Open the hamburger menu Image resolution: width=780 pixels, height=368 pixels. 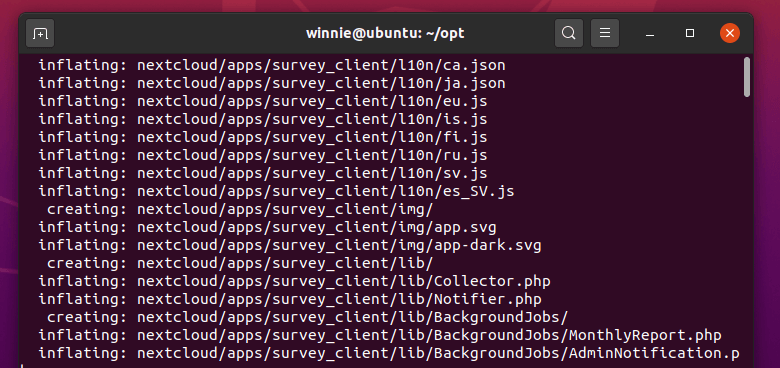click(604, 33)
